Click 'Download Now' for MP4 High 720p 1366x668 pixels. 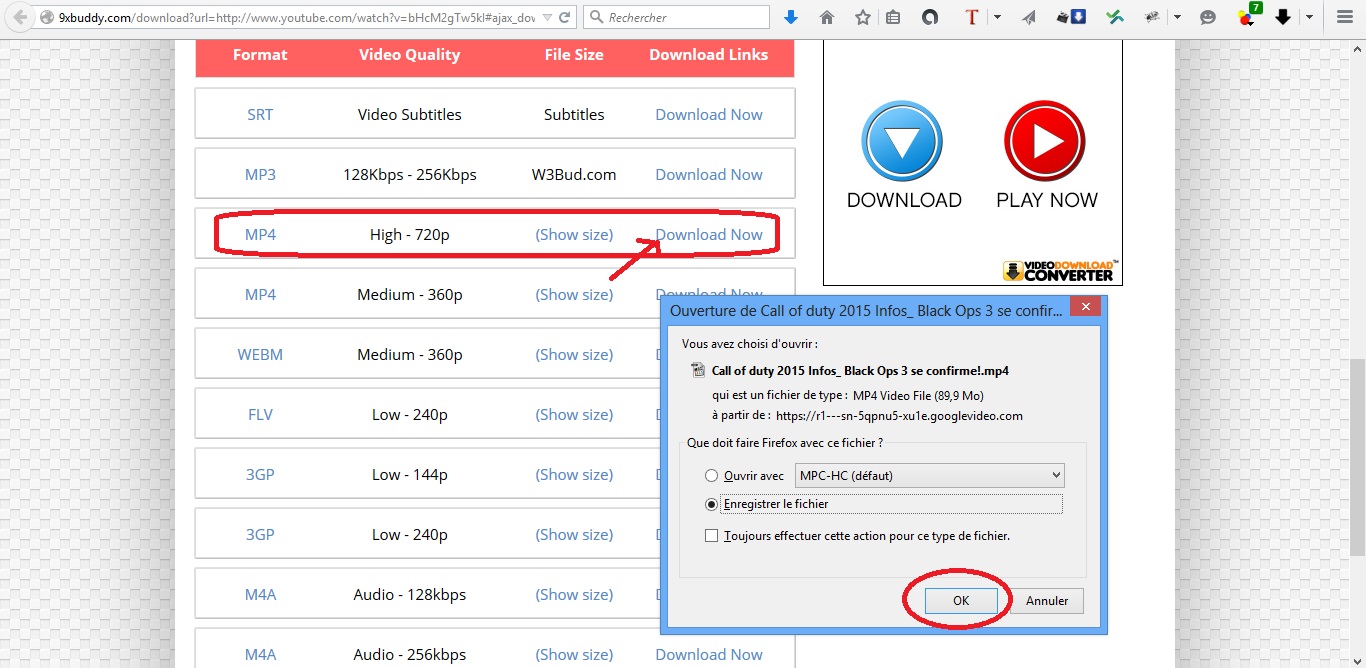coord(709,234)
